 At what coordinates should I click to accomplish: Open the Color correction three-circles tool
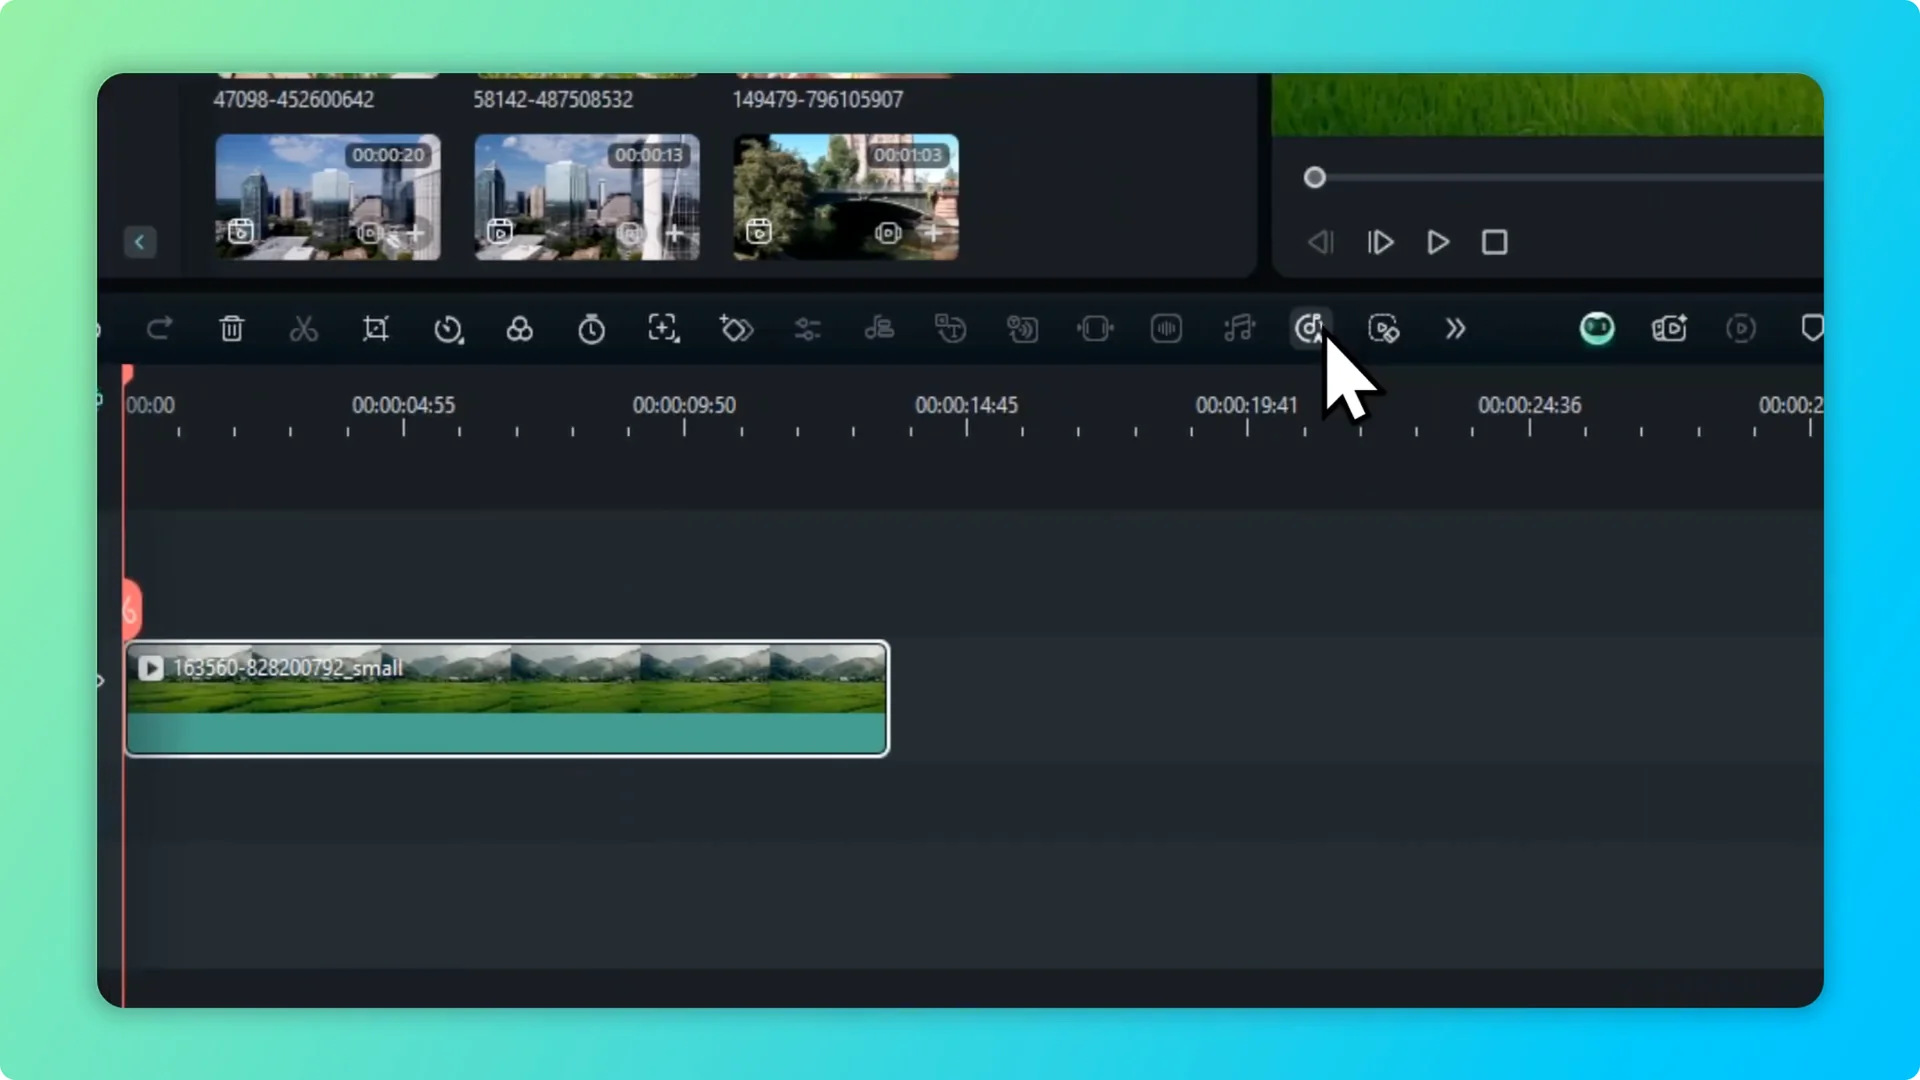pyautogui.click(x=519, y=328)
